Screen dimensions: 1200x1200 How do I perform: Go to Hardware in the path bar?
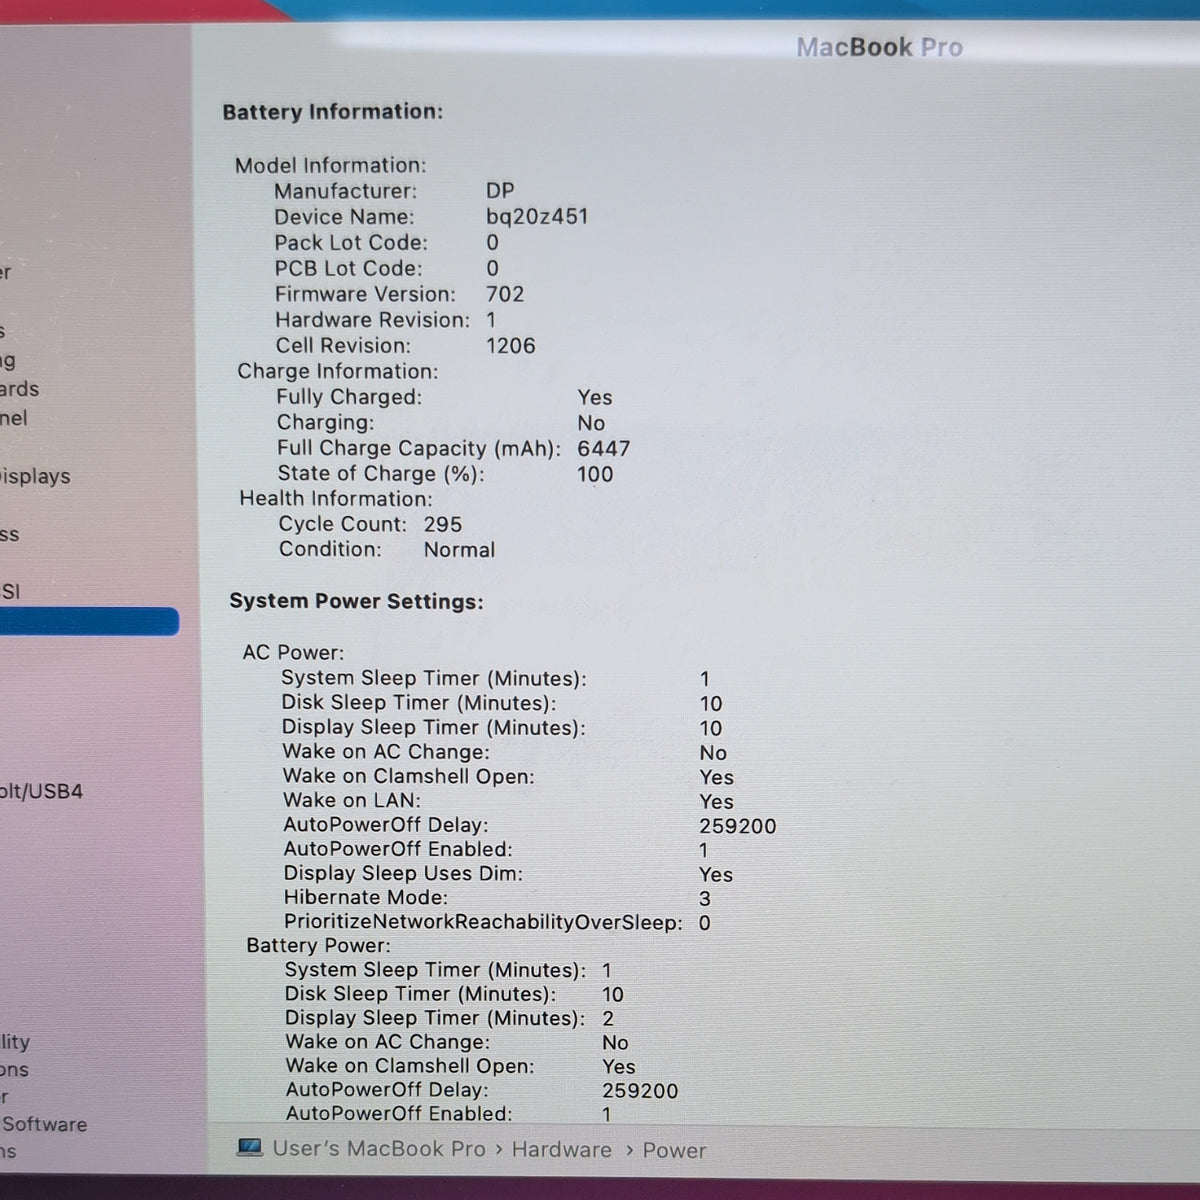561,1150
